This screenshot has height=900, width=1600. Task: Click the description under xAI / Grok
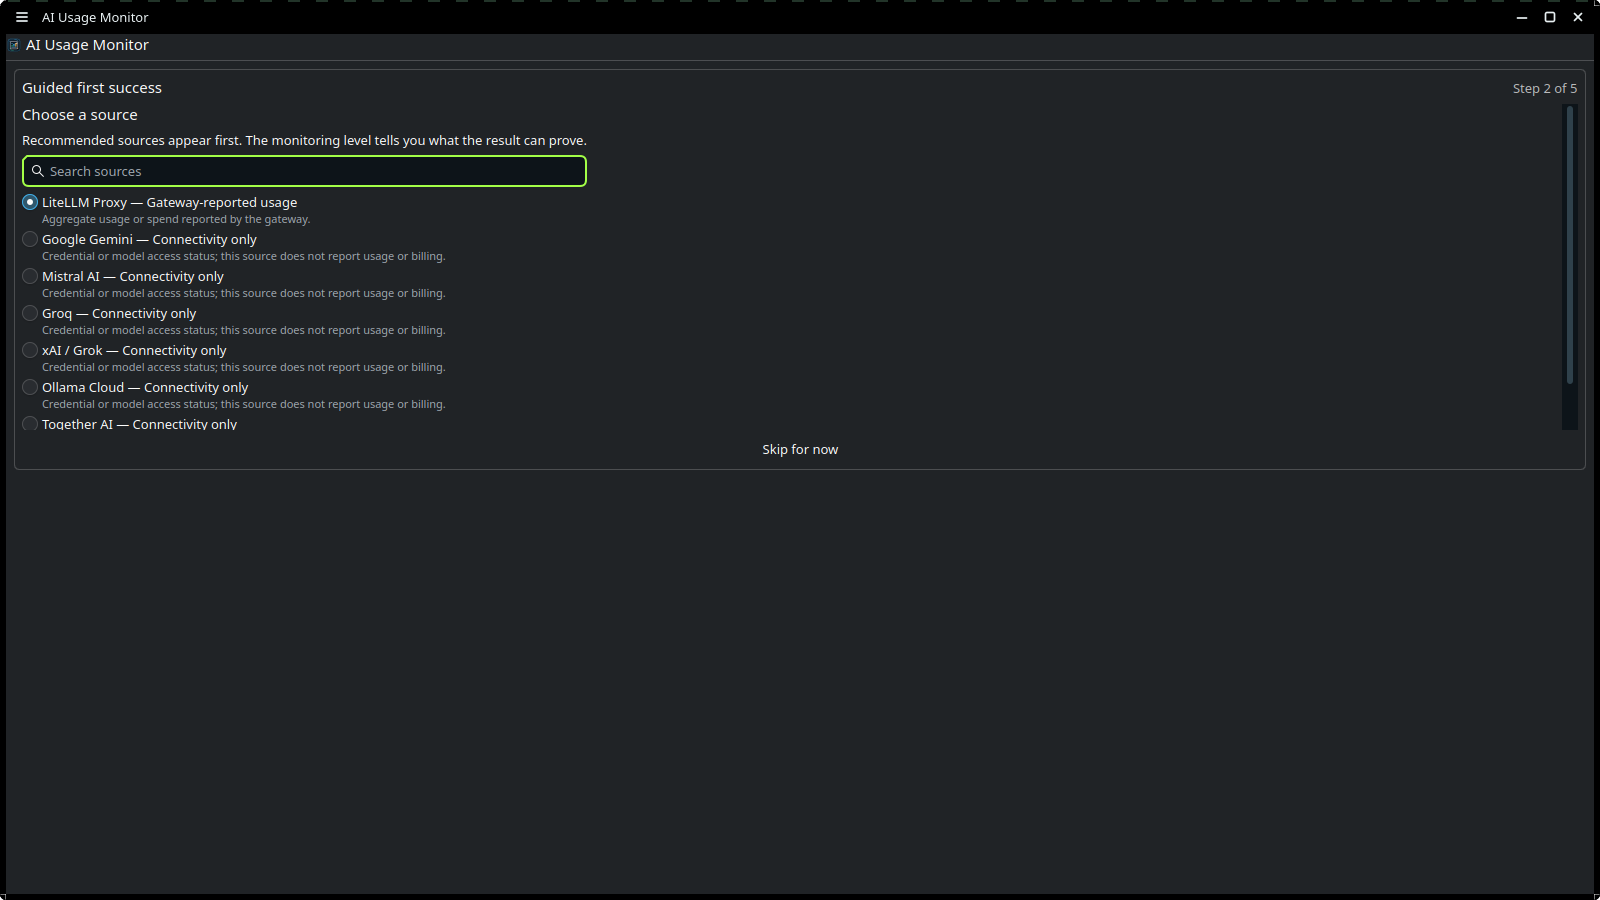244,368
